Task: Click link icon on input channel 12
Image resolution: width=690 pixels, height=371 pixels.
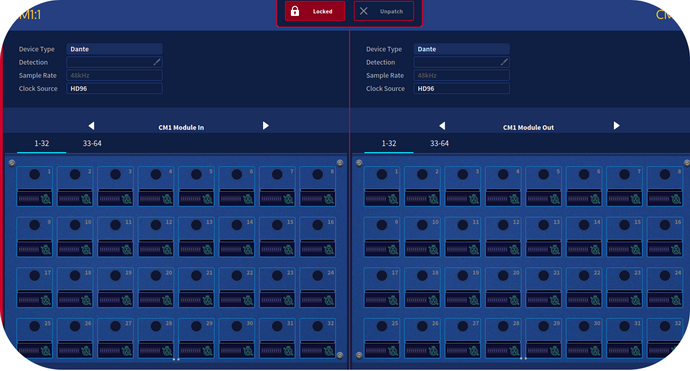Action: coord(167,250)
